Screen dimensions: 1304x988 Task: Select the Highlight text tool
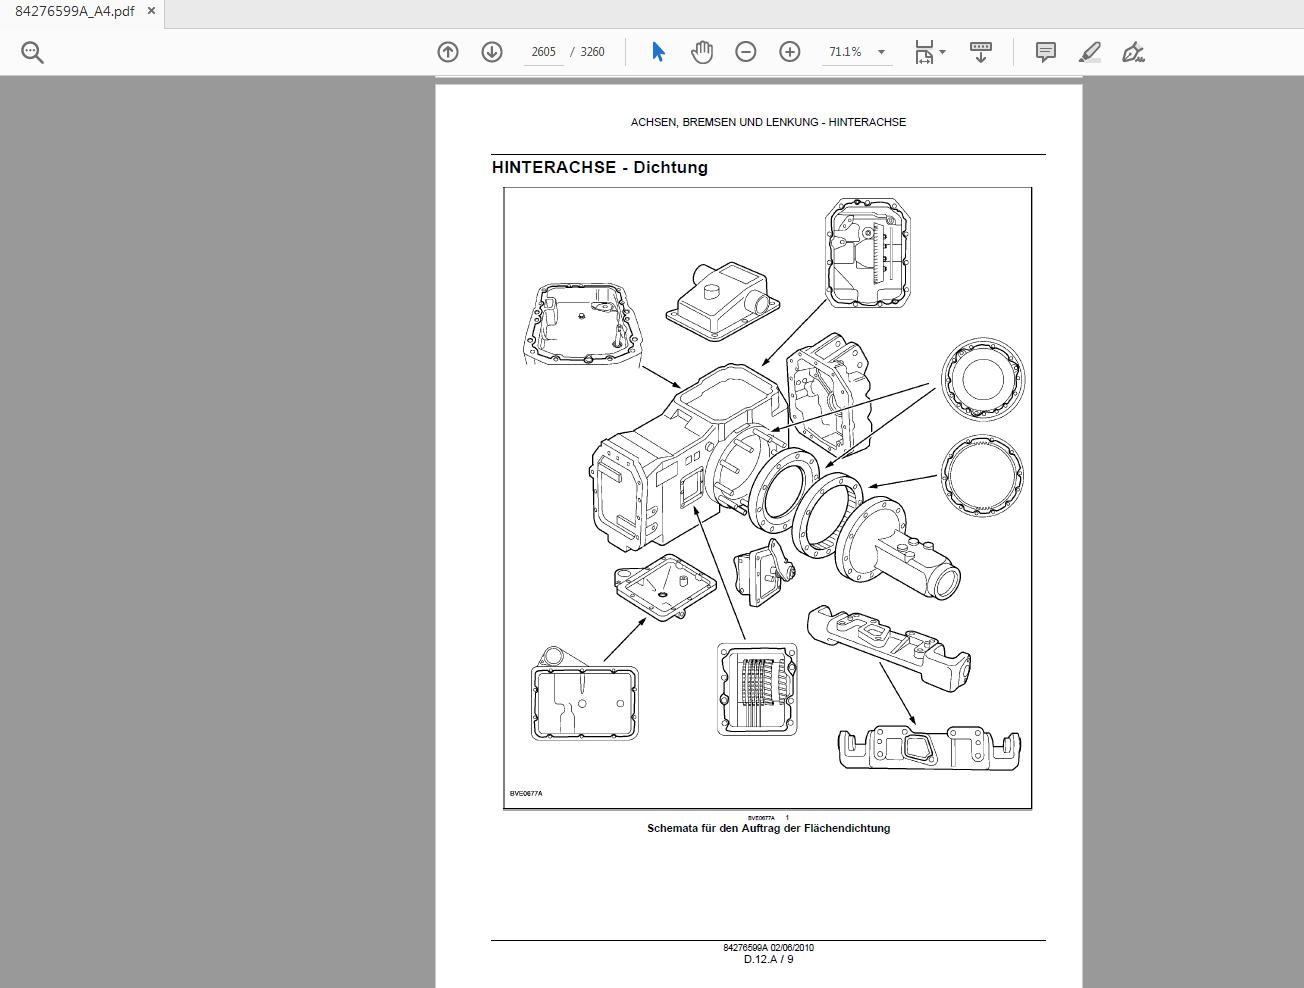point(1089,51)
